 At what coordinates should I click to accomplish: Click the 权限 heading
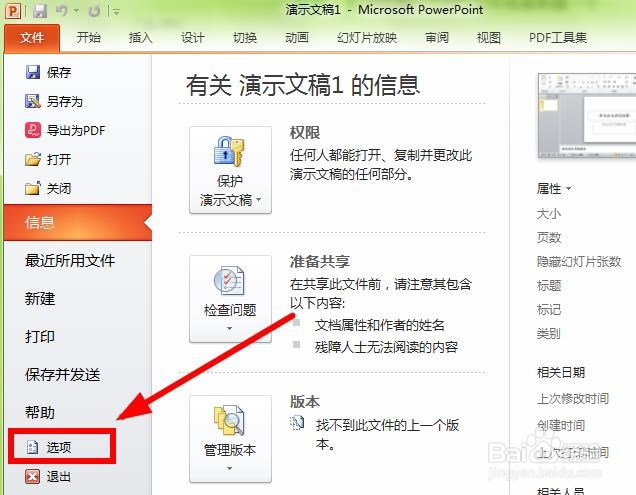pyautogui.click(x=305, y=132)
